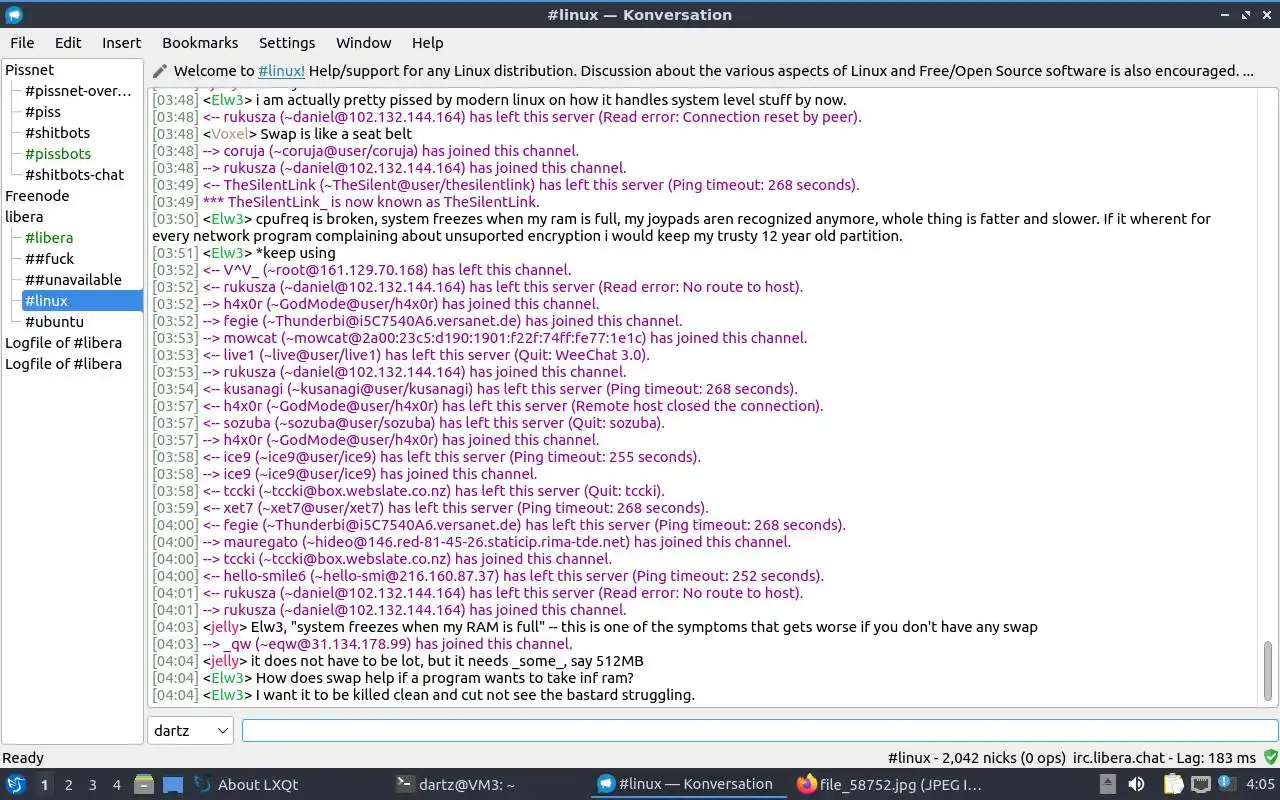
Task: Open the first Logfile of #libera entry
Action: pos(64,343)
